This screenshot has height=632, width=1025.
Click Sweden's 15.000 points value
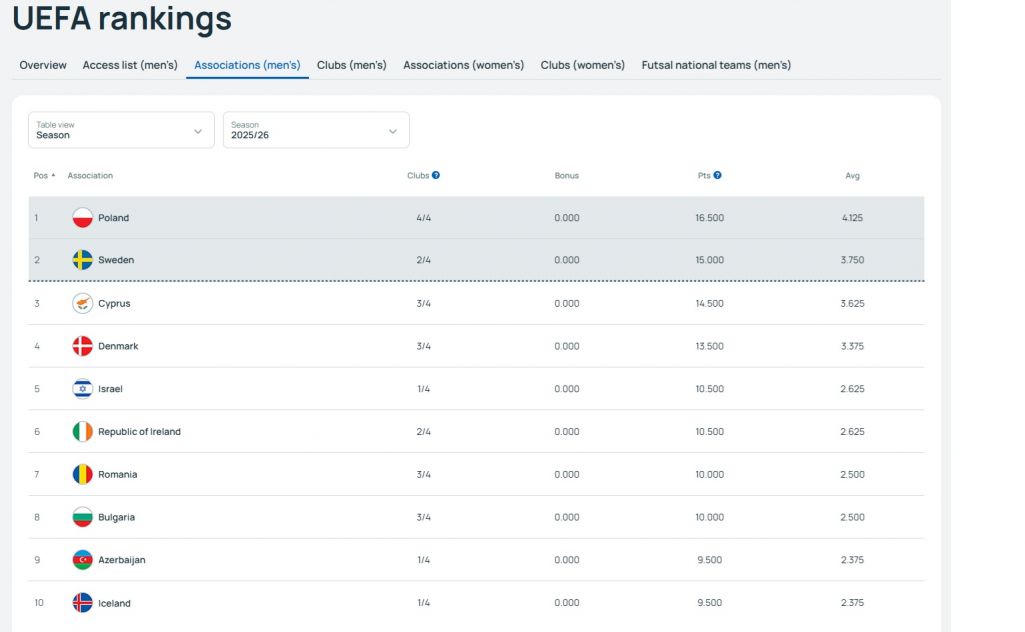[709, 259]
